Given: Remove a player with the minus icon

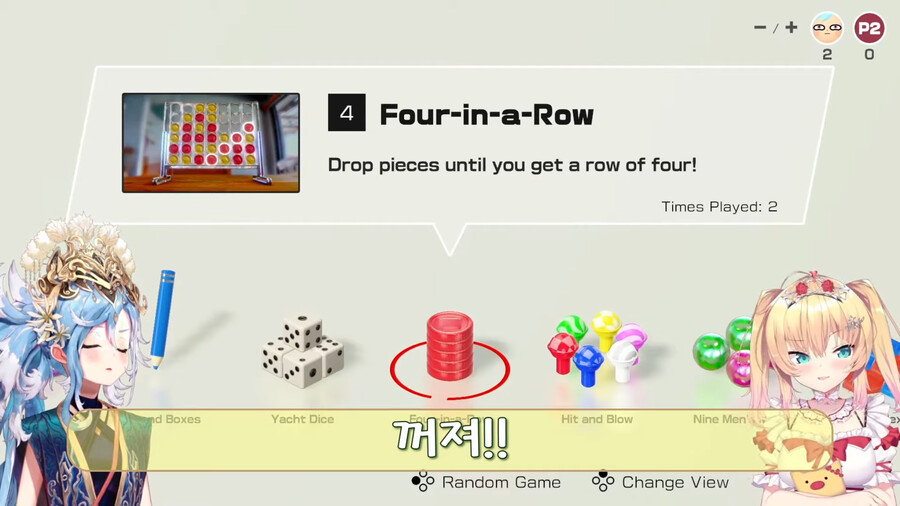Looking at the screenshot, I should click(760, 28).
